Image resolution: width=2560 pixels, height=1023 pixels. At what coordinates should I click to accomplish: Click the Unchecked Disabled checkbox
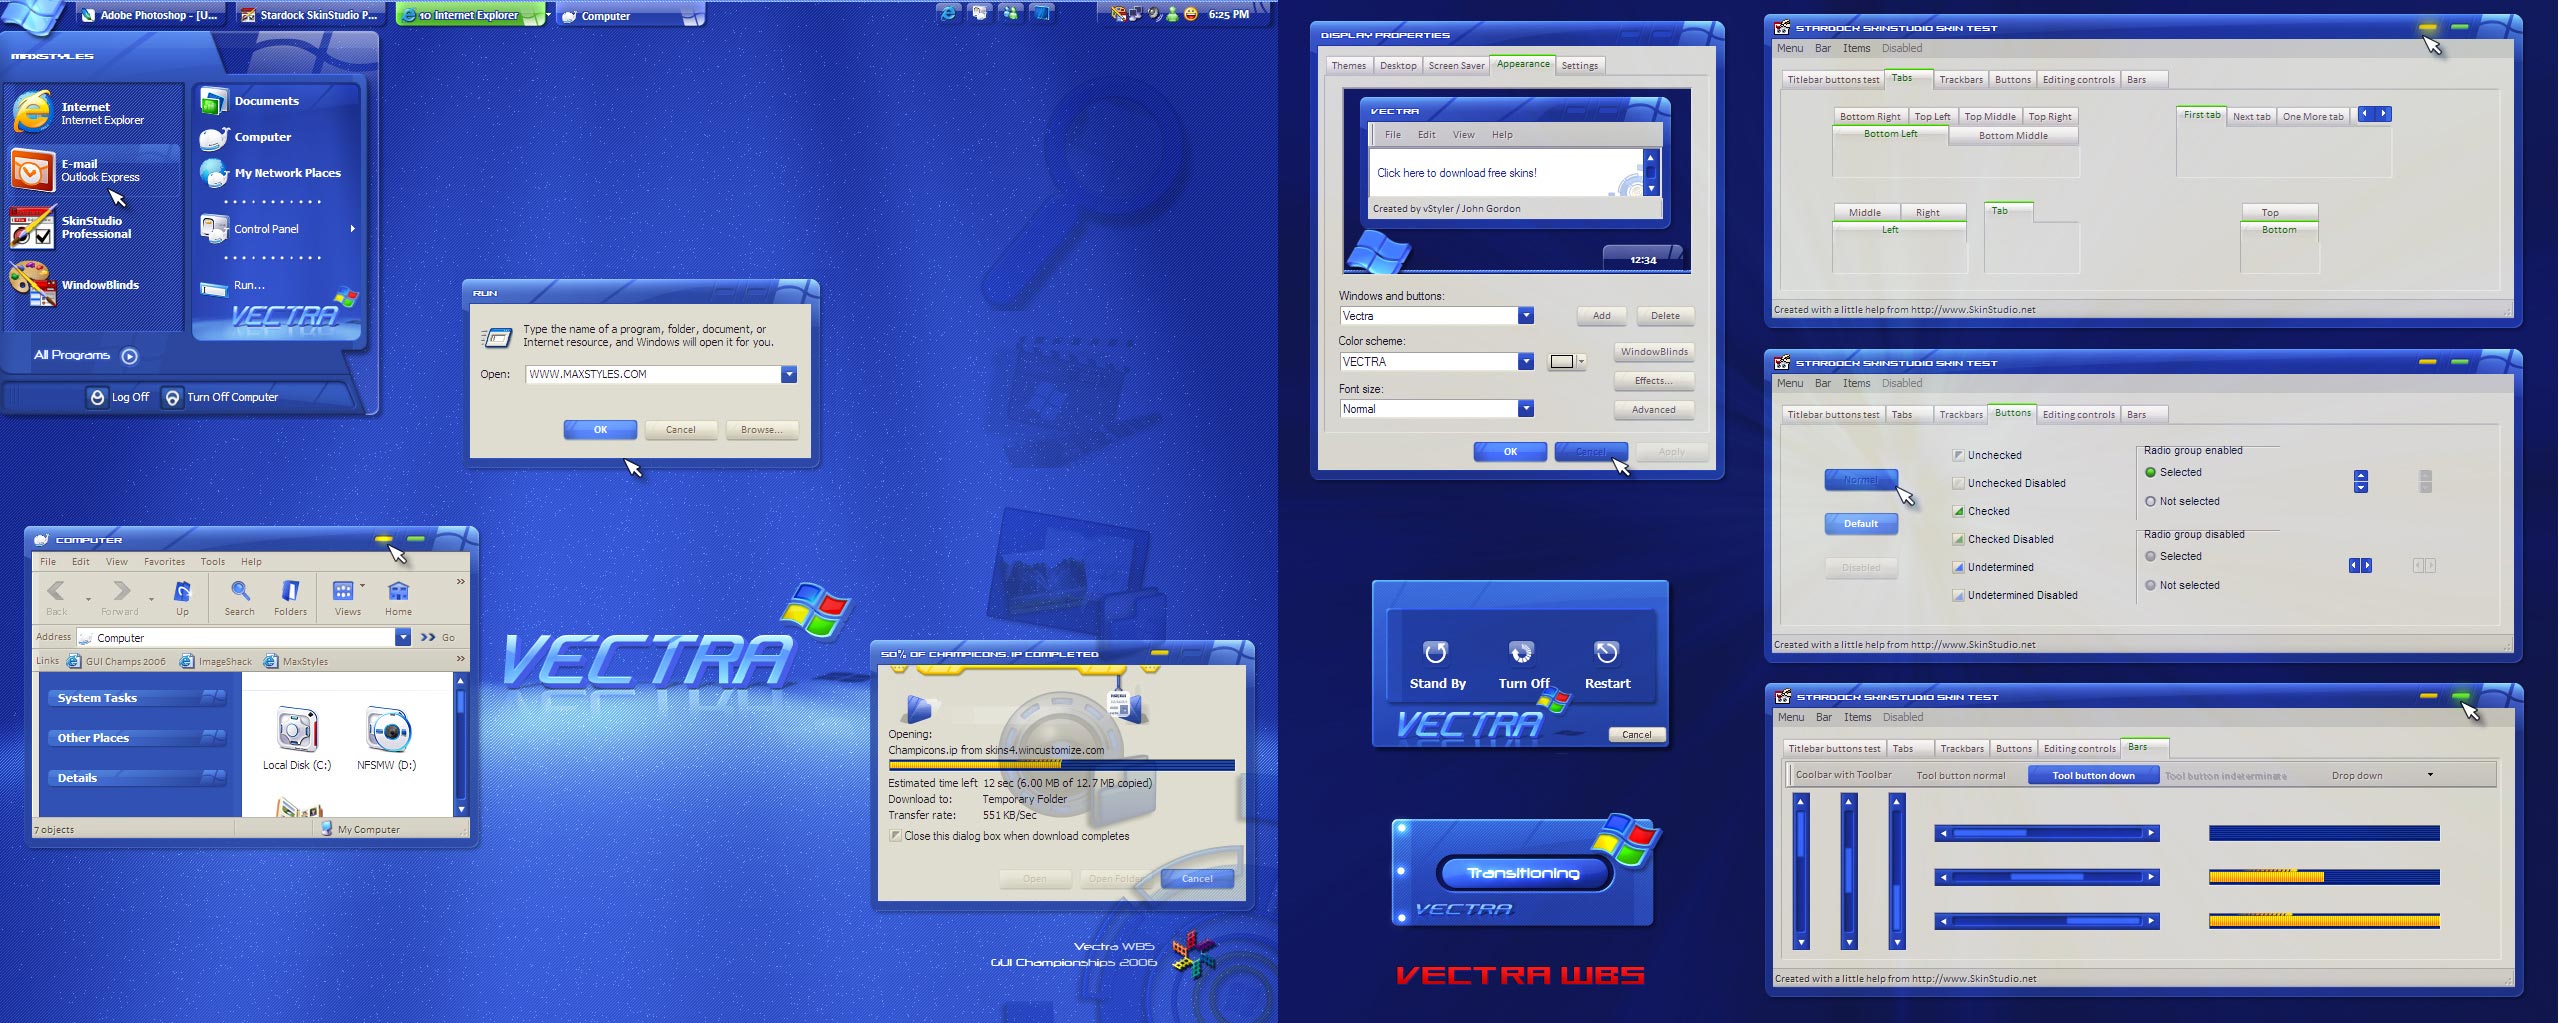pos(1958,483)
